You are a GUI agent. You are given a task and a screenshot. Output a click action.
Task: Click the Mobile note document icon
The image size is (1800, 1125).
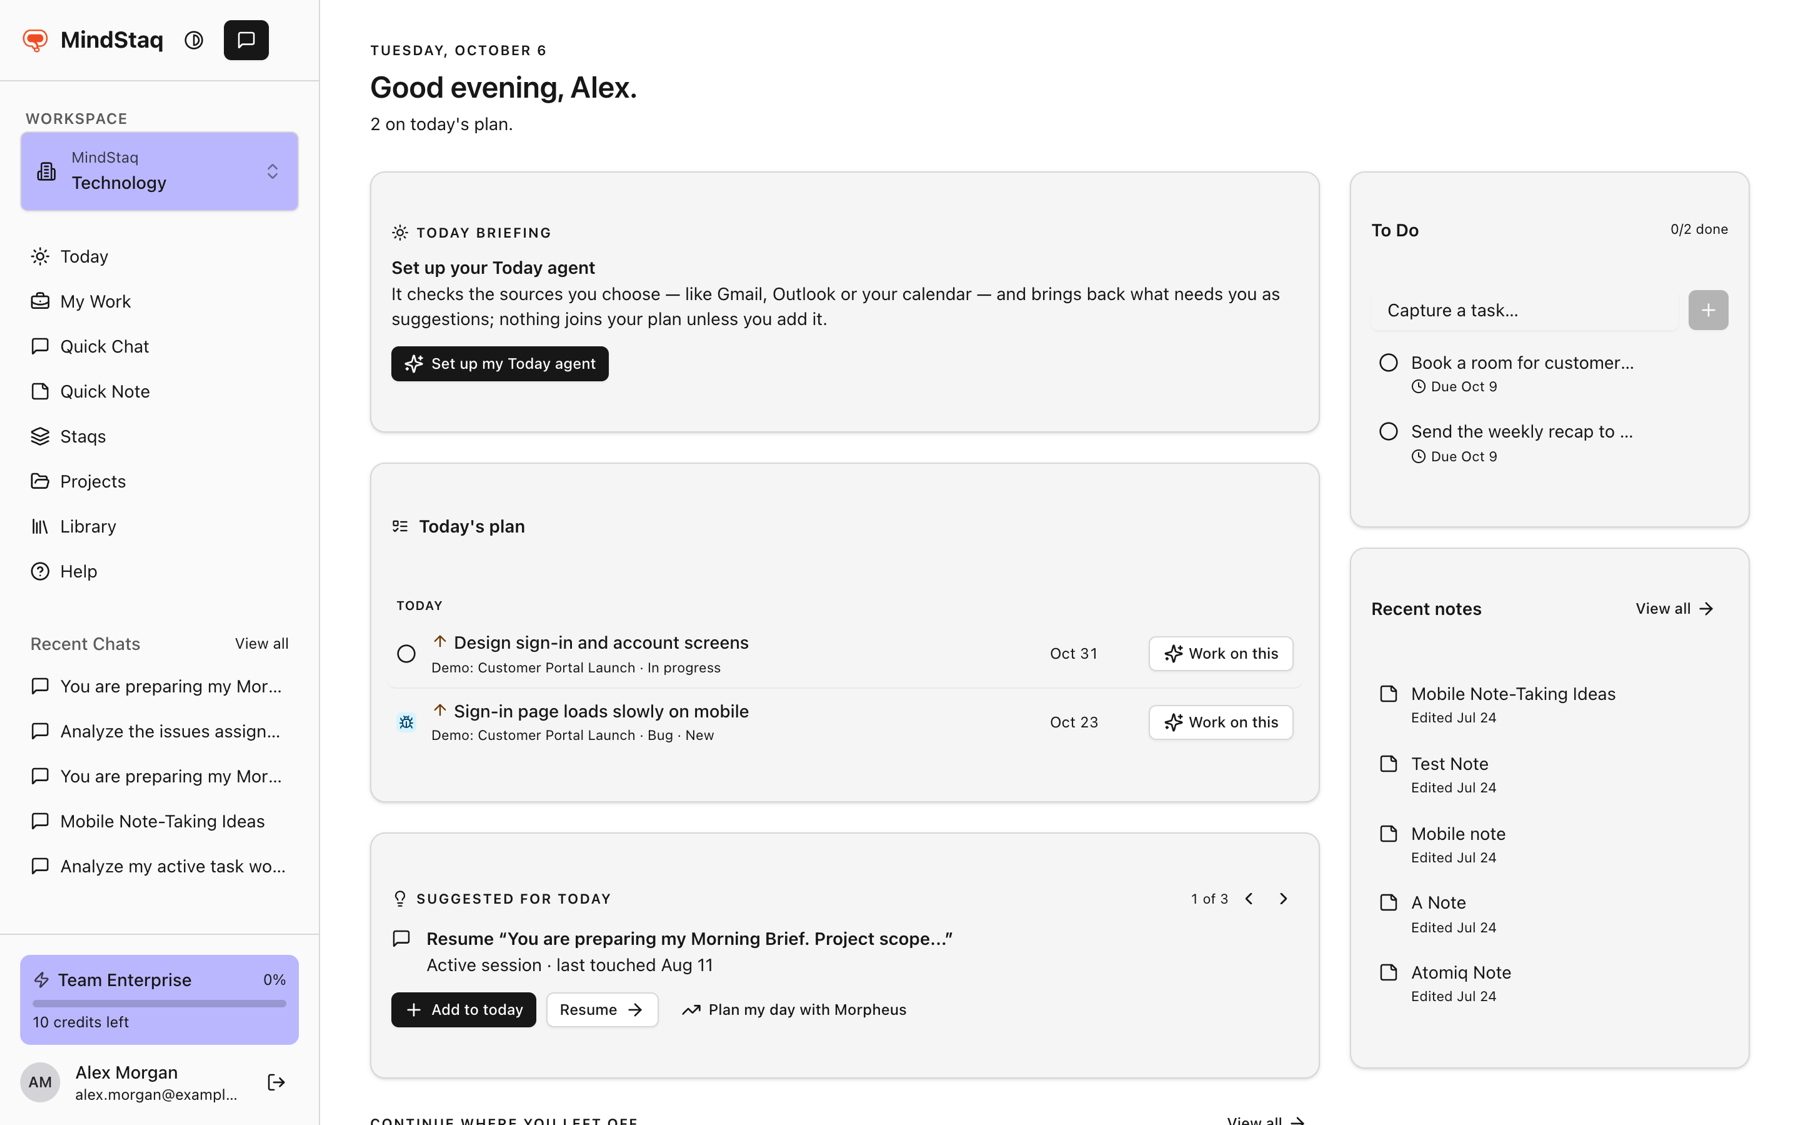click(x=1388, y=833)
